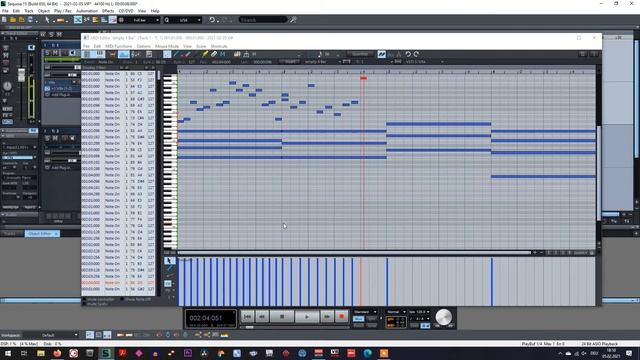Open the Effects menu

point(108,11)
